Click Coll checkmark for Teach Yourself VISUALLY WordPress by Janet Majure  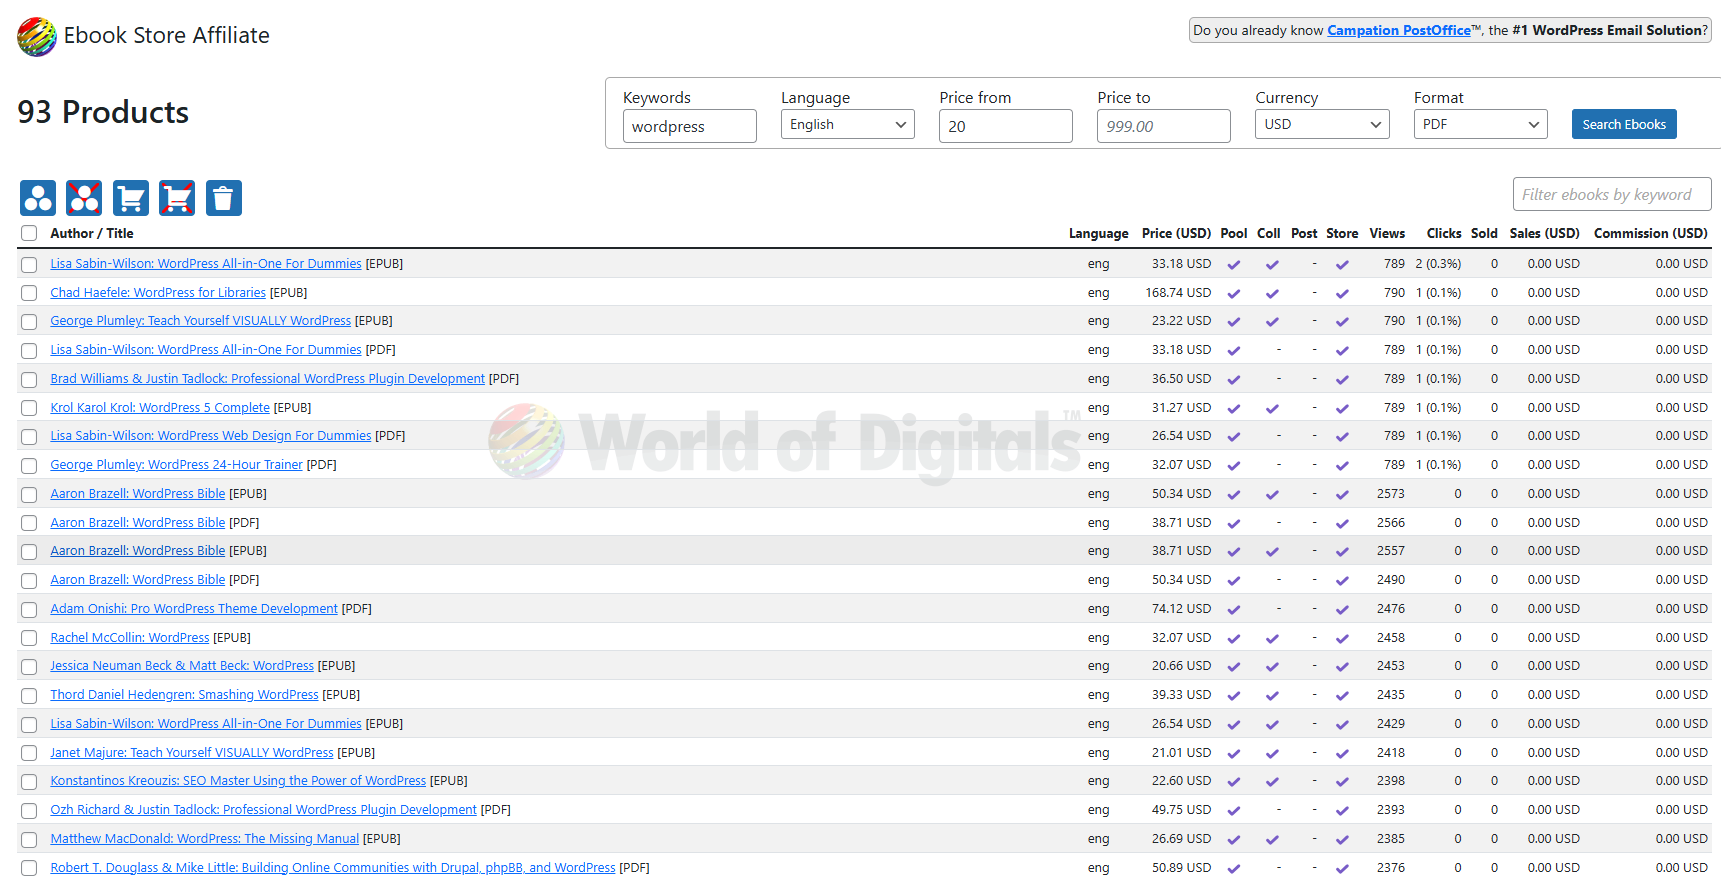(x=1272, y=754)
